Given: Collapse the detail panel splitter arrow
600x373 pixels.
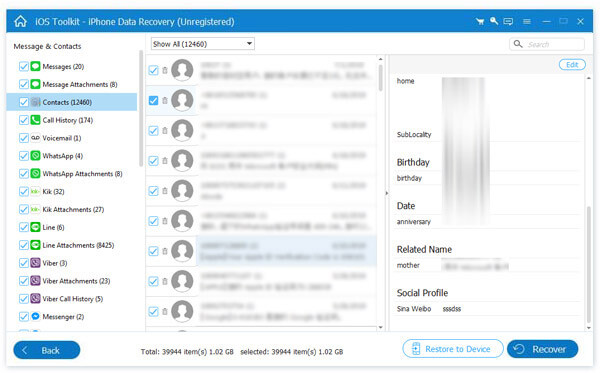Looking at the screenshot, I should (x=386, y=193).
